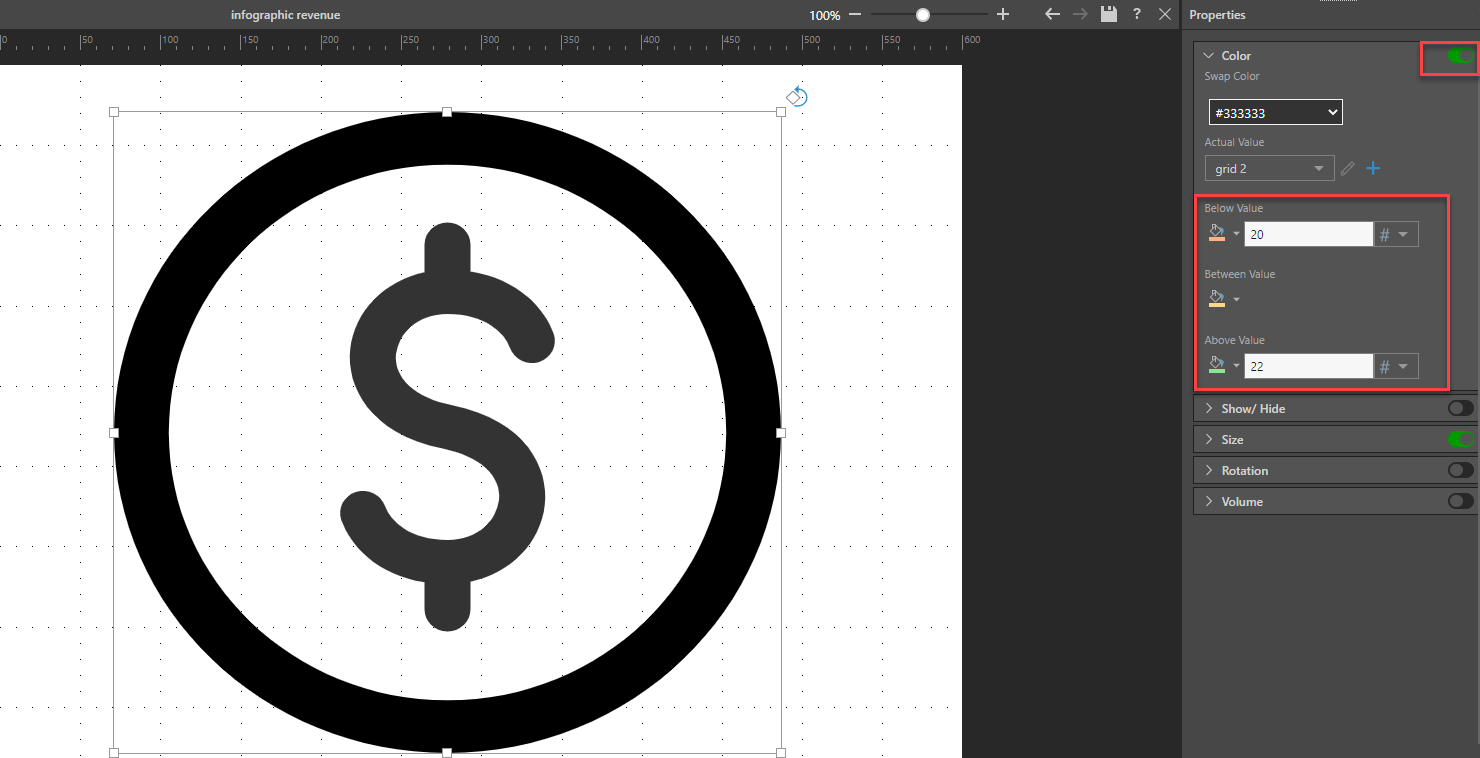The width and height of the screenshot is (1480, 758).
Task: Click the Properties panel header
Action: (x=1217, y=14)
